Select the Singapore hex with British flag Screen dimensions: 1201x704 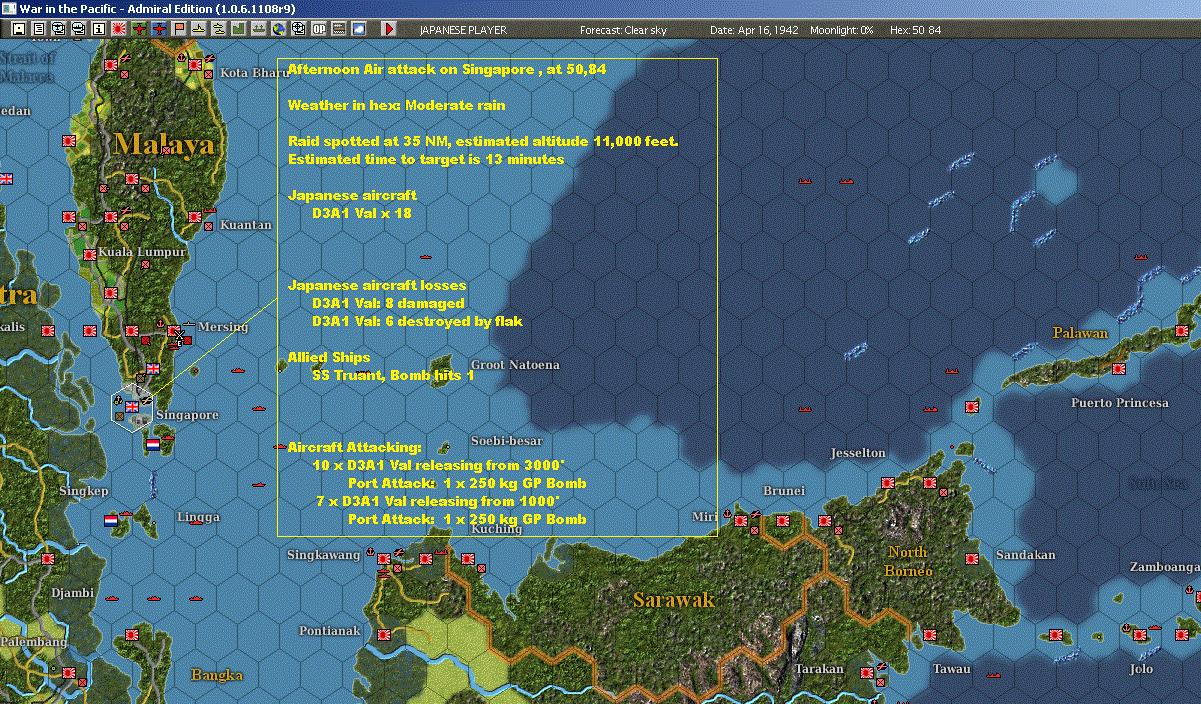click(x=131, y=408)
